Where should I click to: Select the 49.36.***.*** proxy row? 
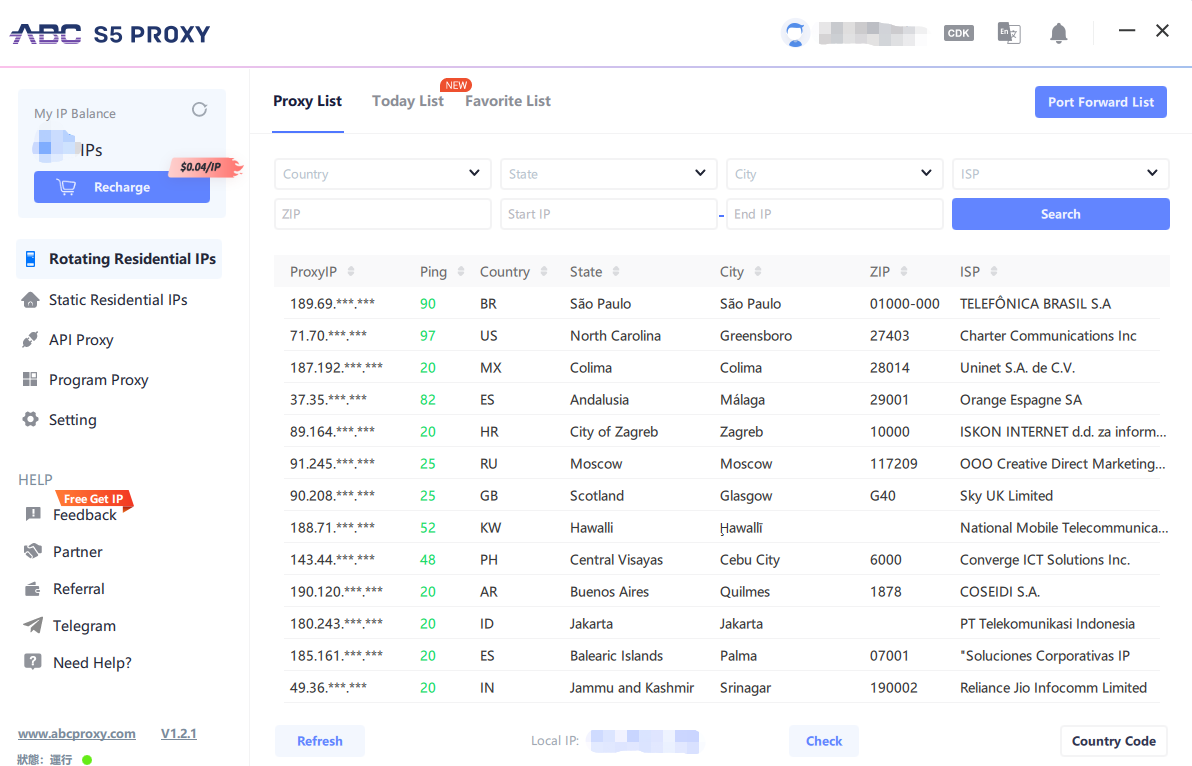point(721,687)
